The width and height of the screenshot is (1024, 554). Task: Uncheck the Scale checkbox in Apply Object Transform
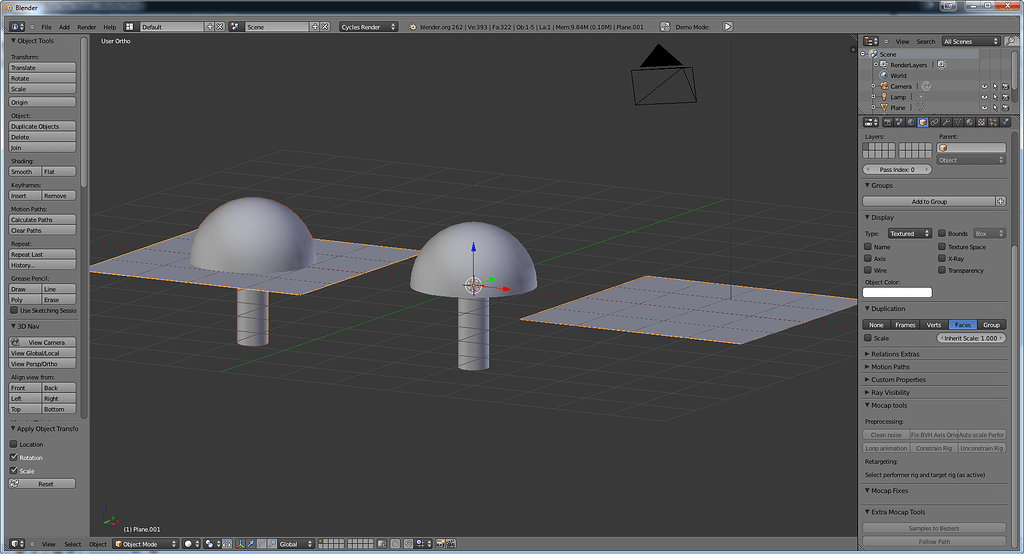coord(13,470)
